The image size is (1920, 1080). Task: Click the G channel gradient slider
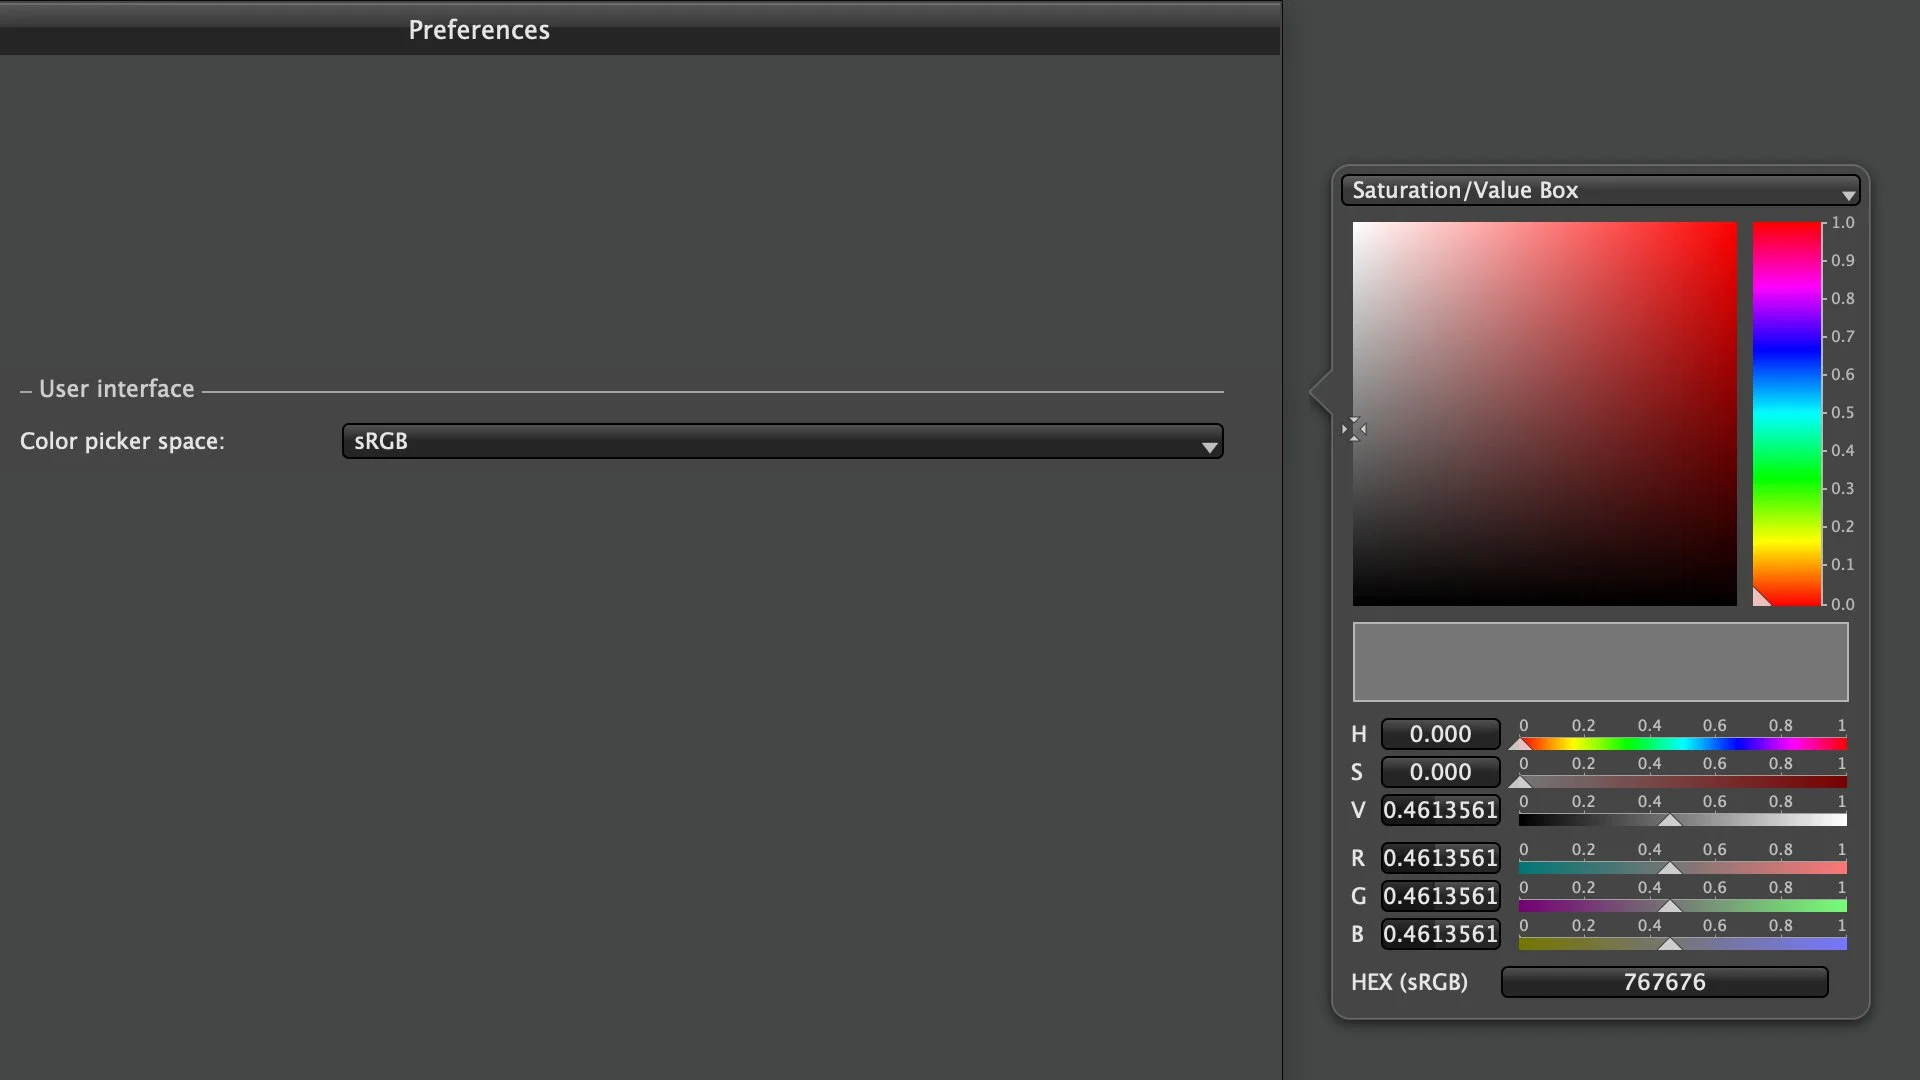tap(1671, 906)
